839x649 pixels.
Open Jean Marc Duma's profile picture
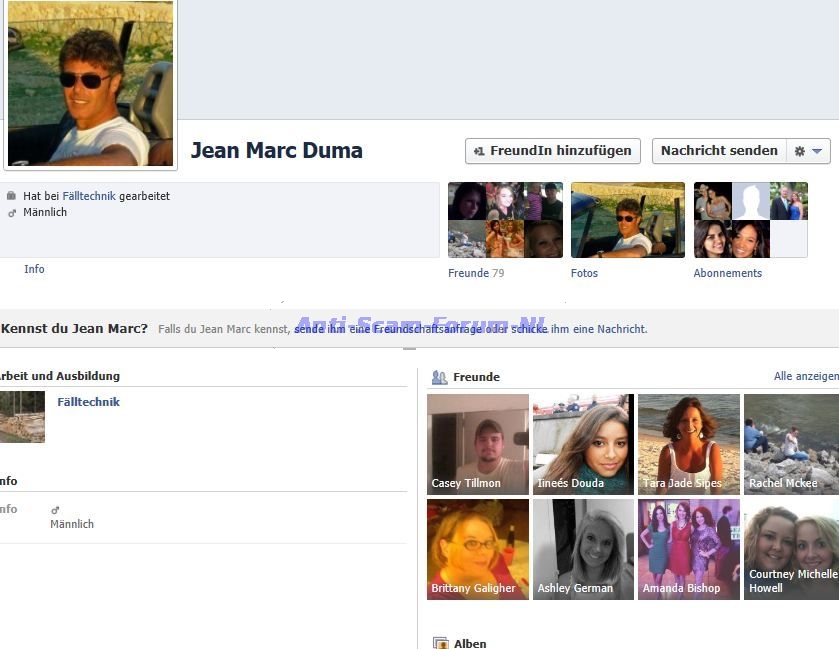click(x=91, y=84)
